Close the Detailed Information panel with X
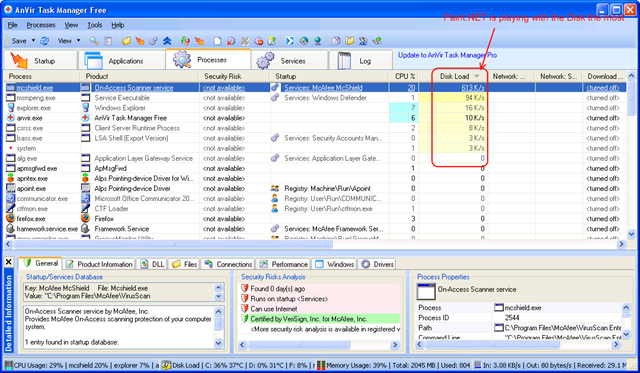The width and height of the screenshot is (640, 373). tap(9, 262)
